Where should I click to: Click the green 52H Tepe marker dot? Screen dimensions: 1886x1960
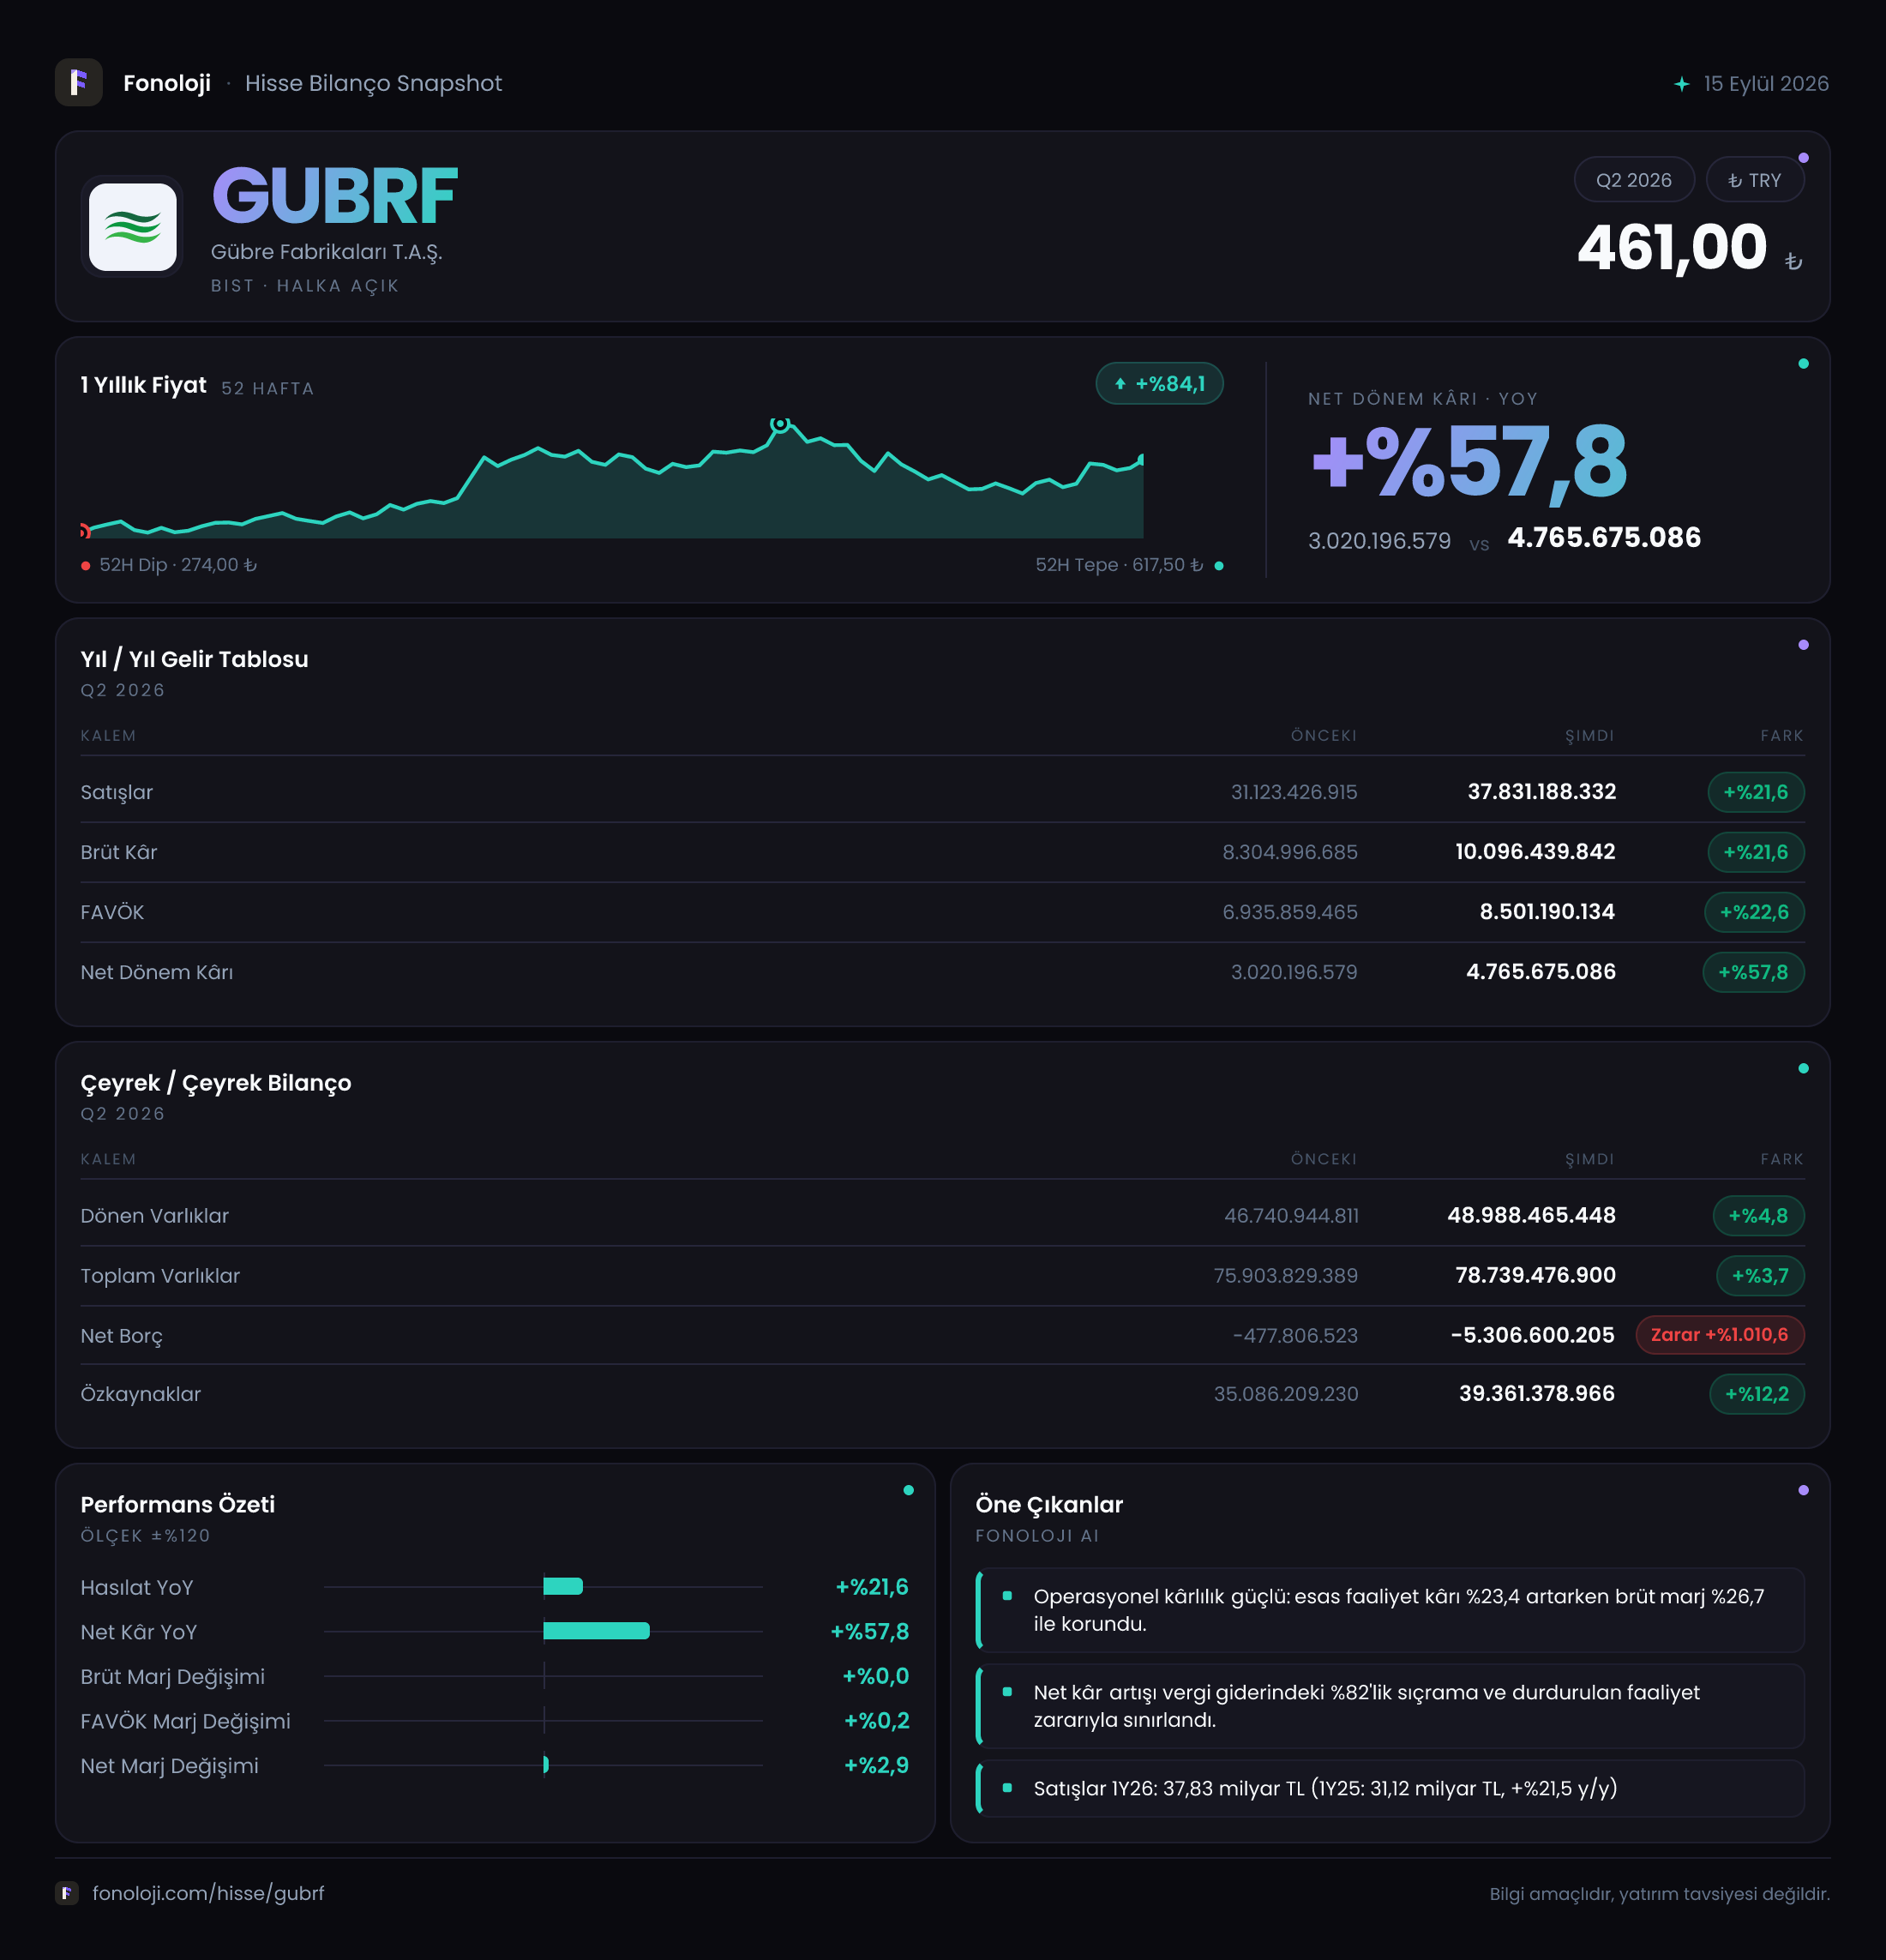[1219, 566]
